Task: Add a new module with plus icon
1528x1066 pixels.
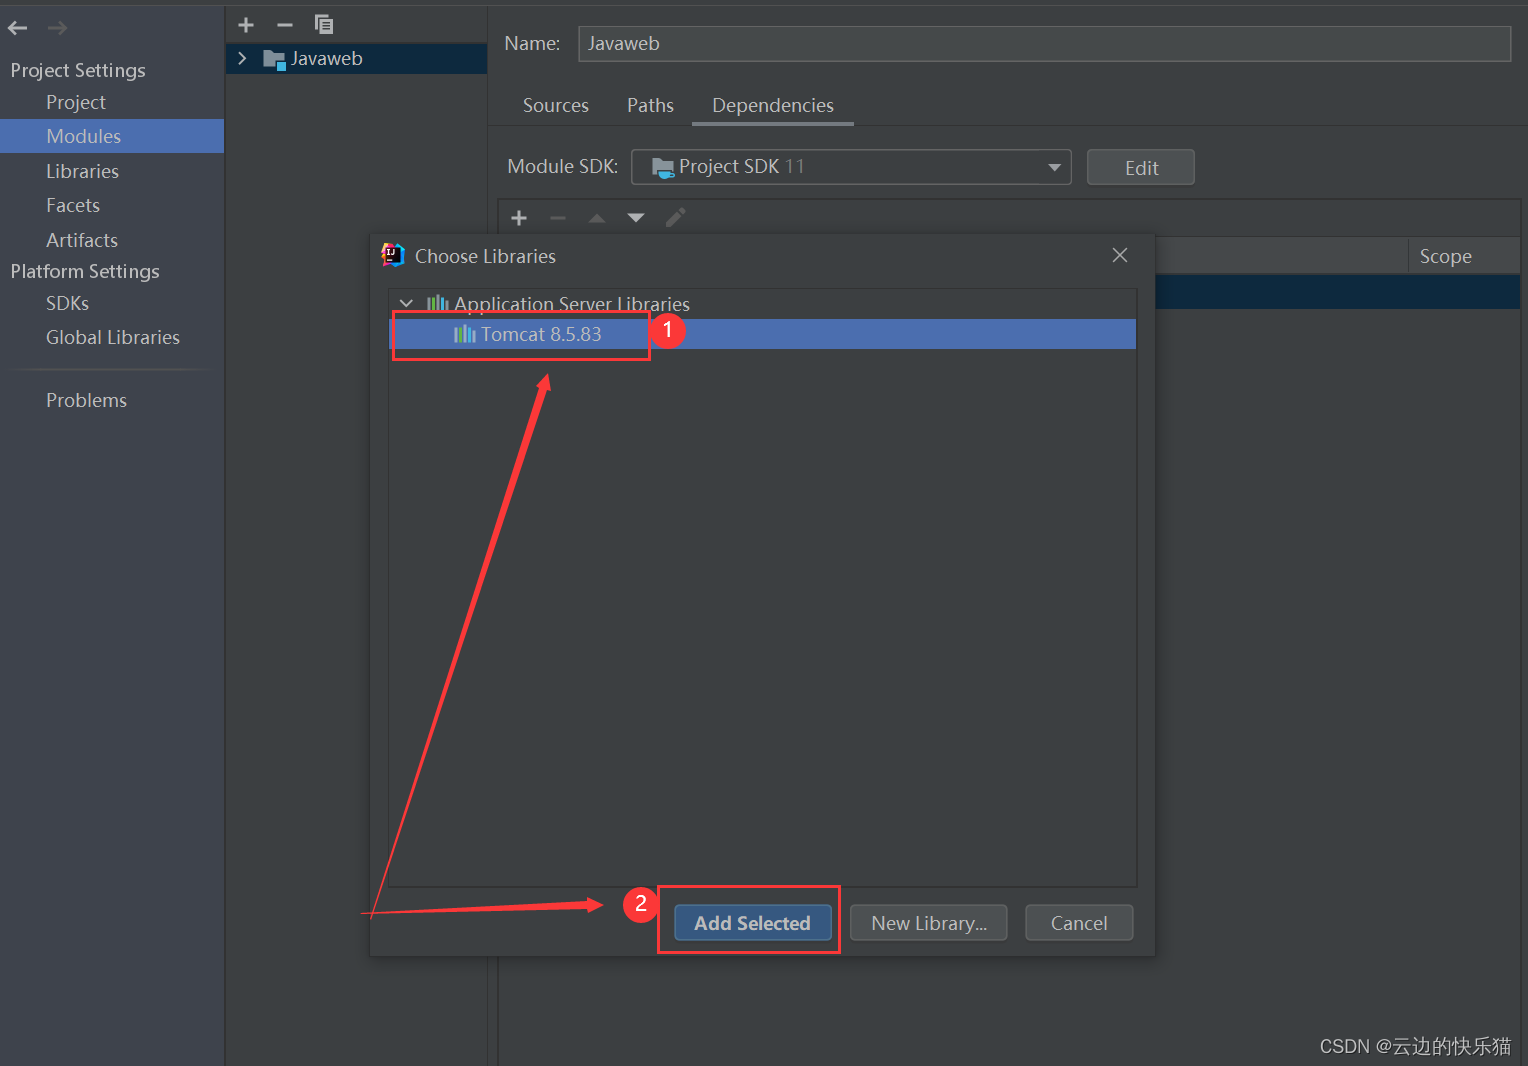Action: (x=246, y=25)
